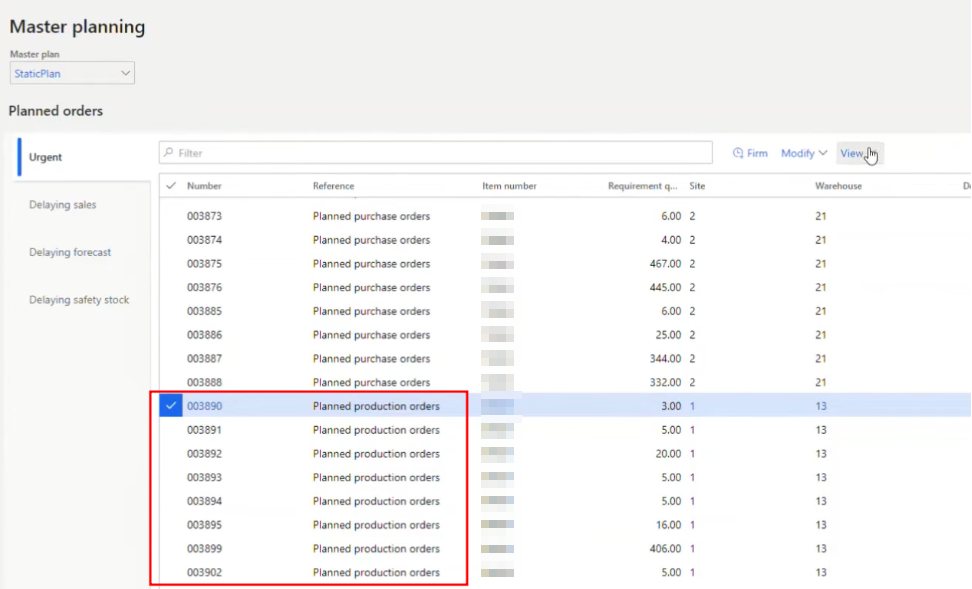Uncheck the selected row 003890 checkbox

tap(171, 405)
